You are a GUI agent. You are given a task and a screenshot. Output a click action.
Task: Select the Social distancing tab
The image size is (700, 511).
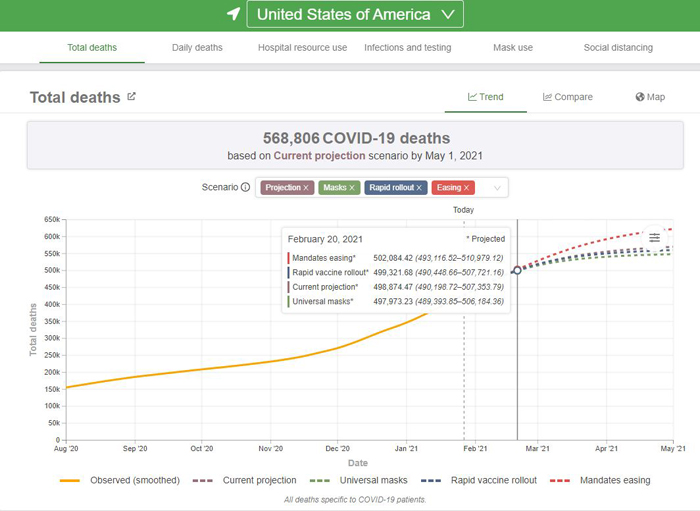click(x=618, y=48)
